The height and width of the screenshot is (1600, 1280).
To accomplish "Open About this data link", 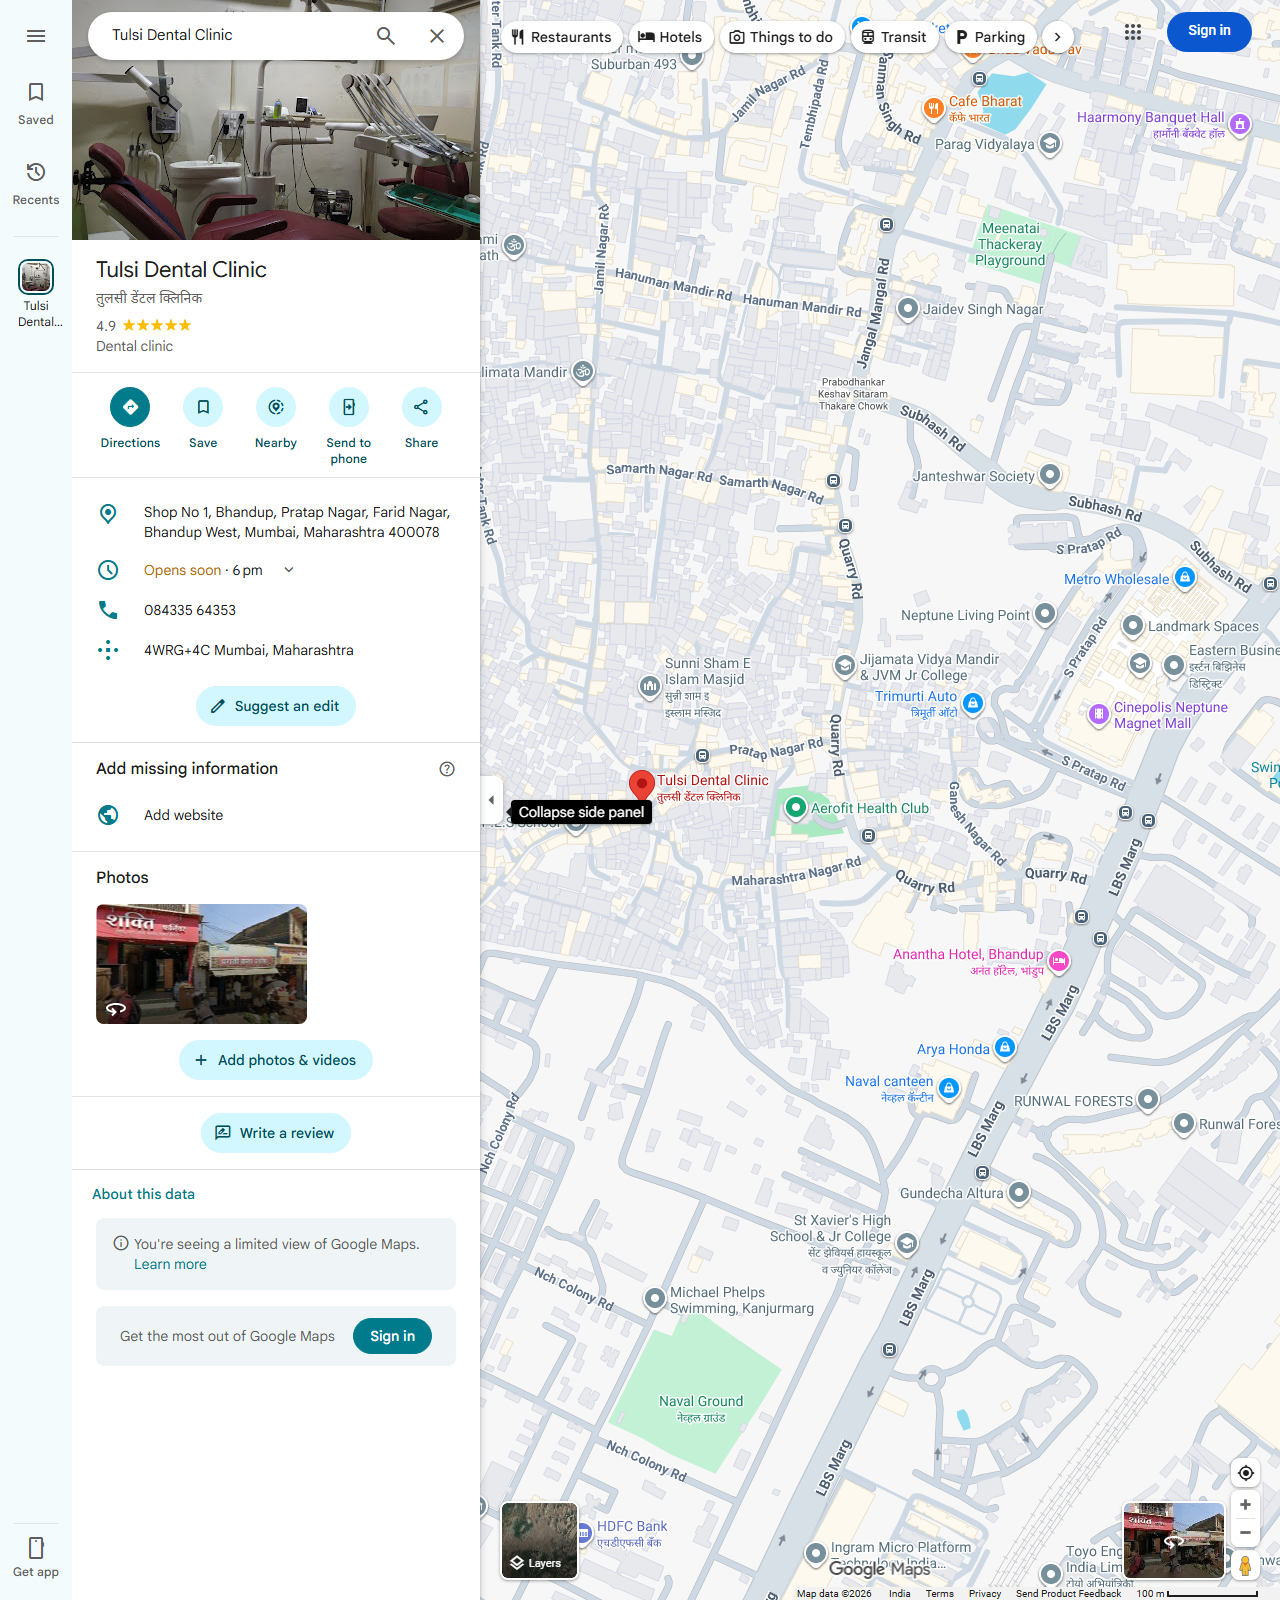I will click(x=143, y=1194).
